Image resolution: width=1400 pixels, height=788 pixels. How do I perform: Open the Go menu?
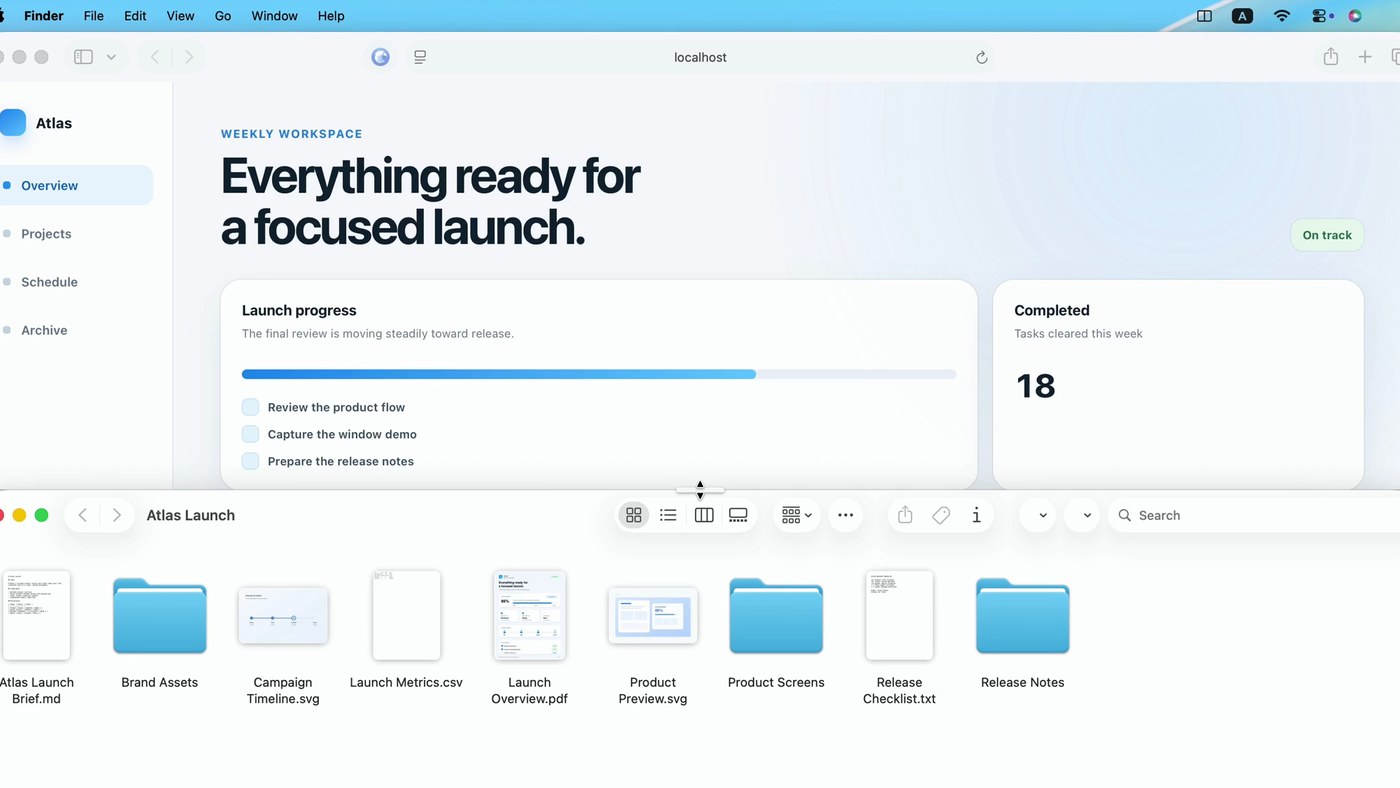tap(223, 16)
